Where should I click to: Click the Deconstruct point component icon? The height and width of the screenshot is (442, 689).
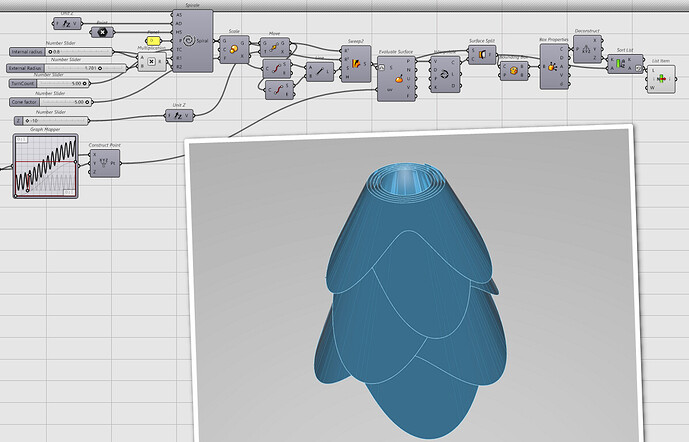[586, 49]
